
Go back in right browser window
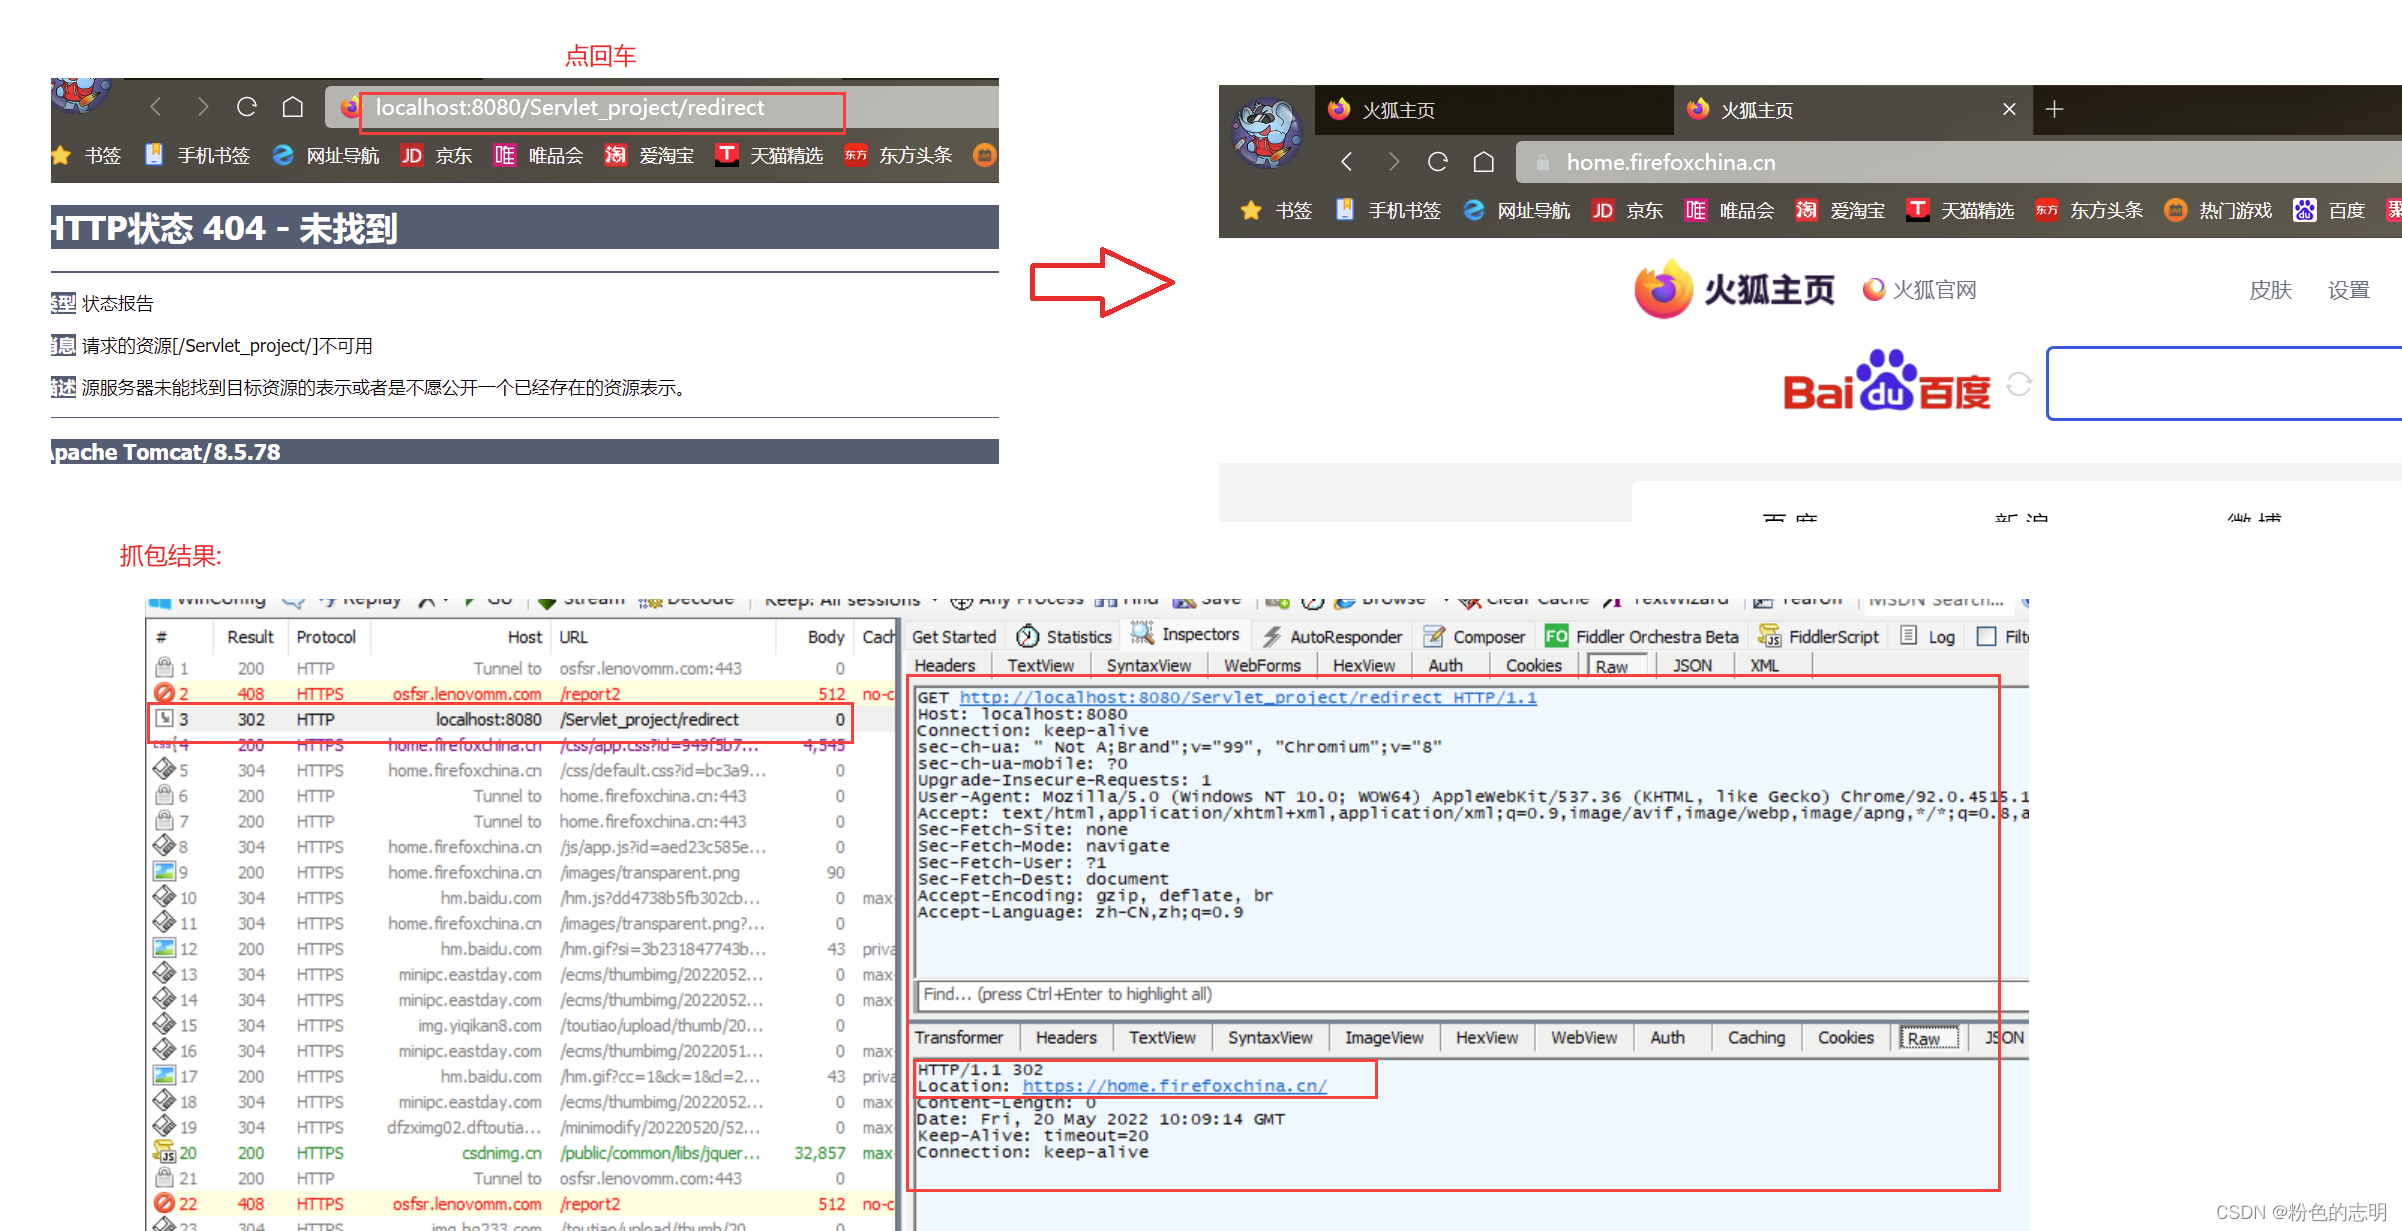[x=1346, y=162]
